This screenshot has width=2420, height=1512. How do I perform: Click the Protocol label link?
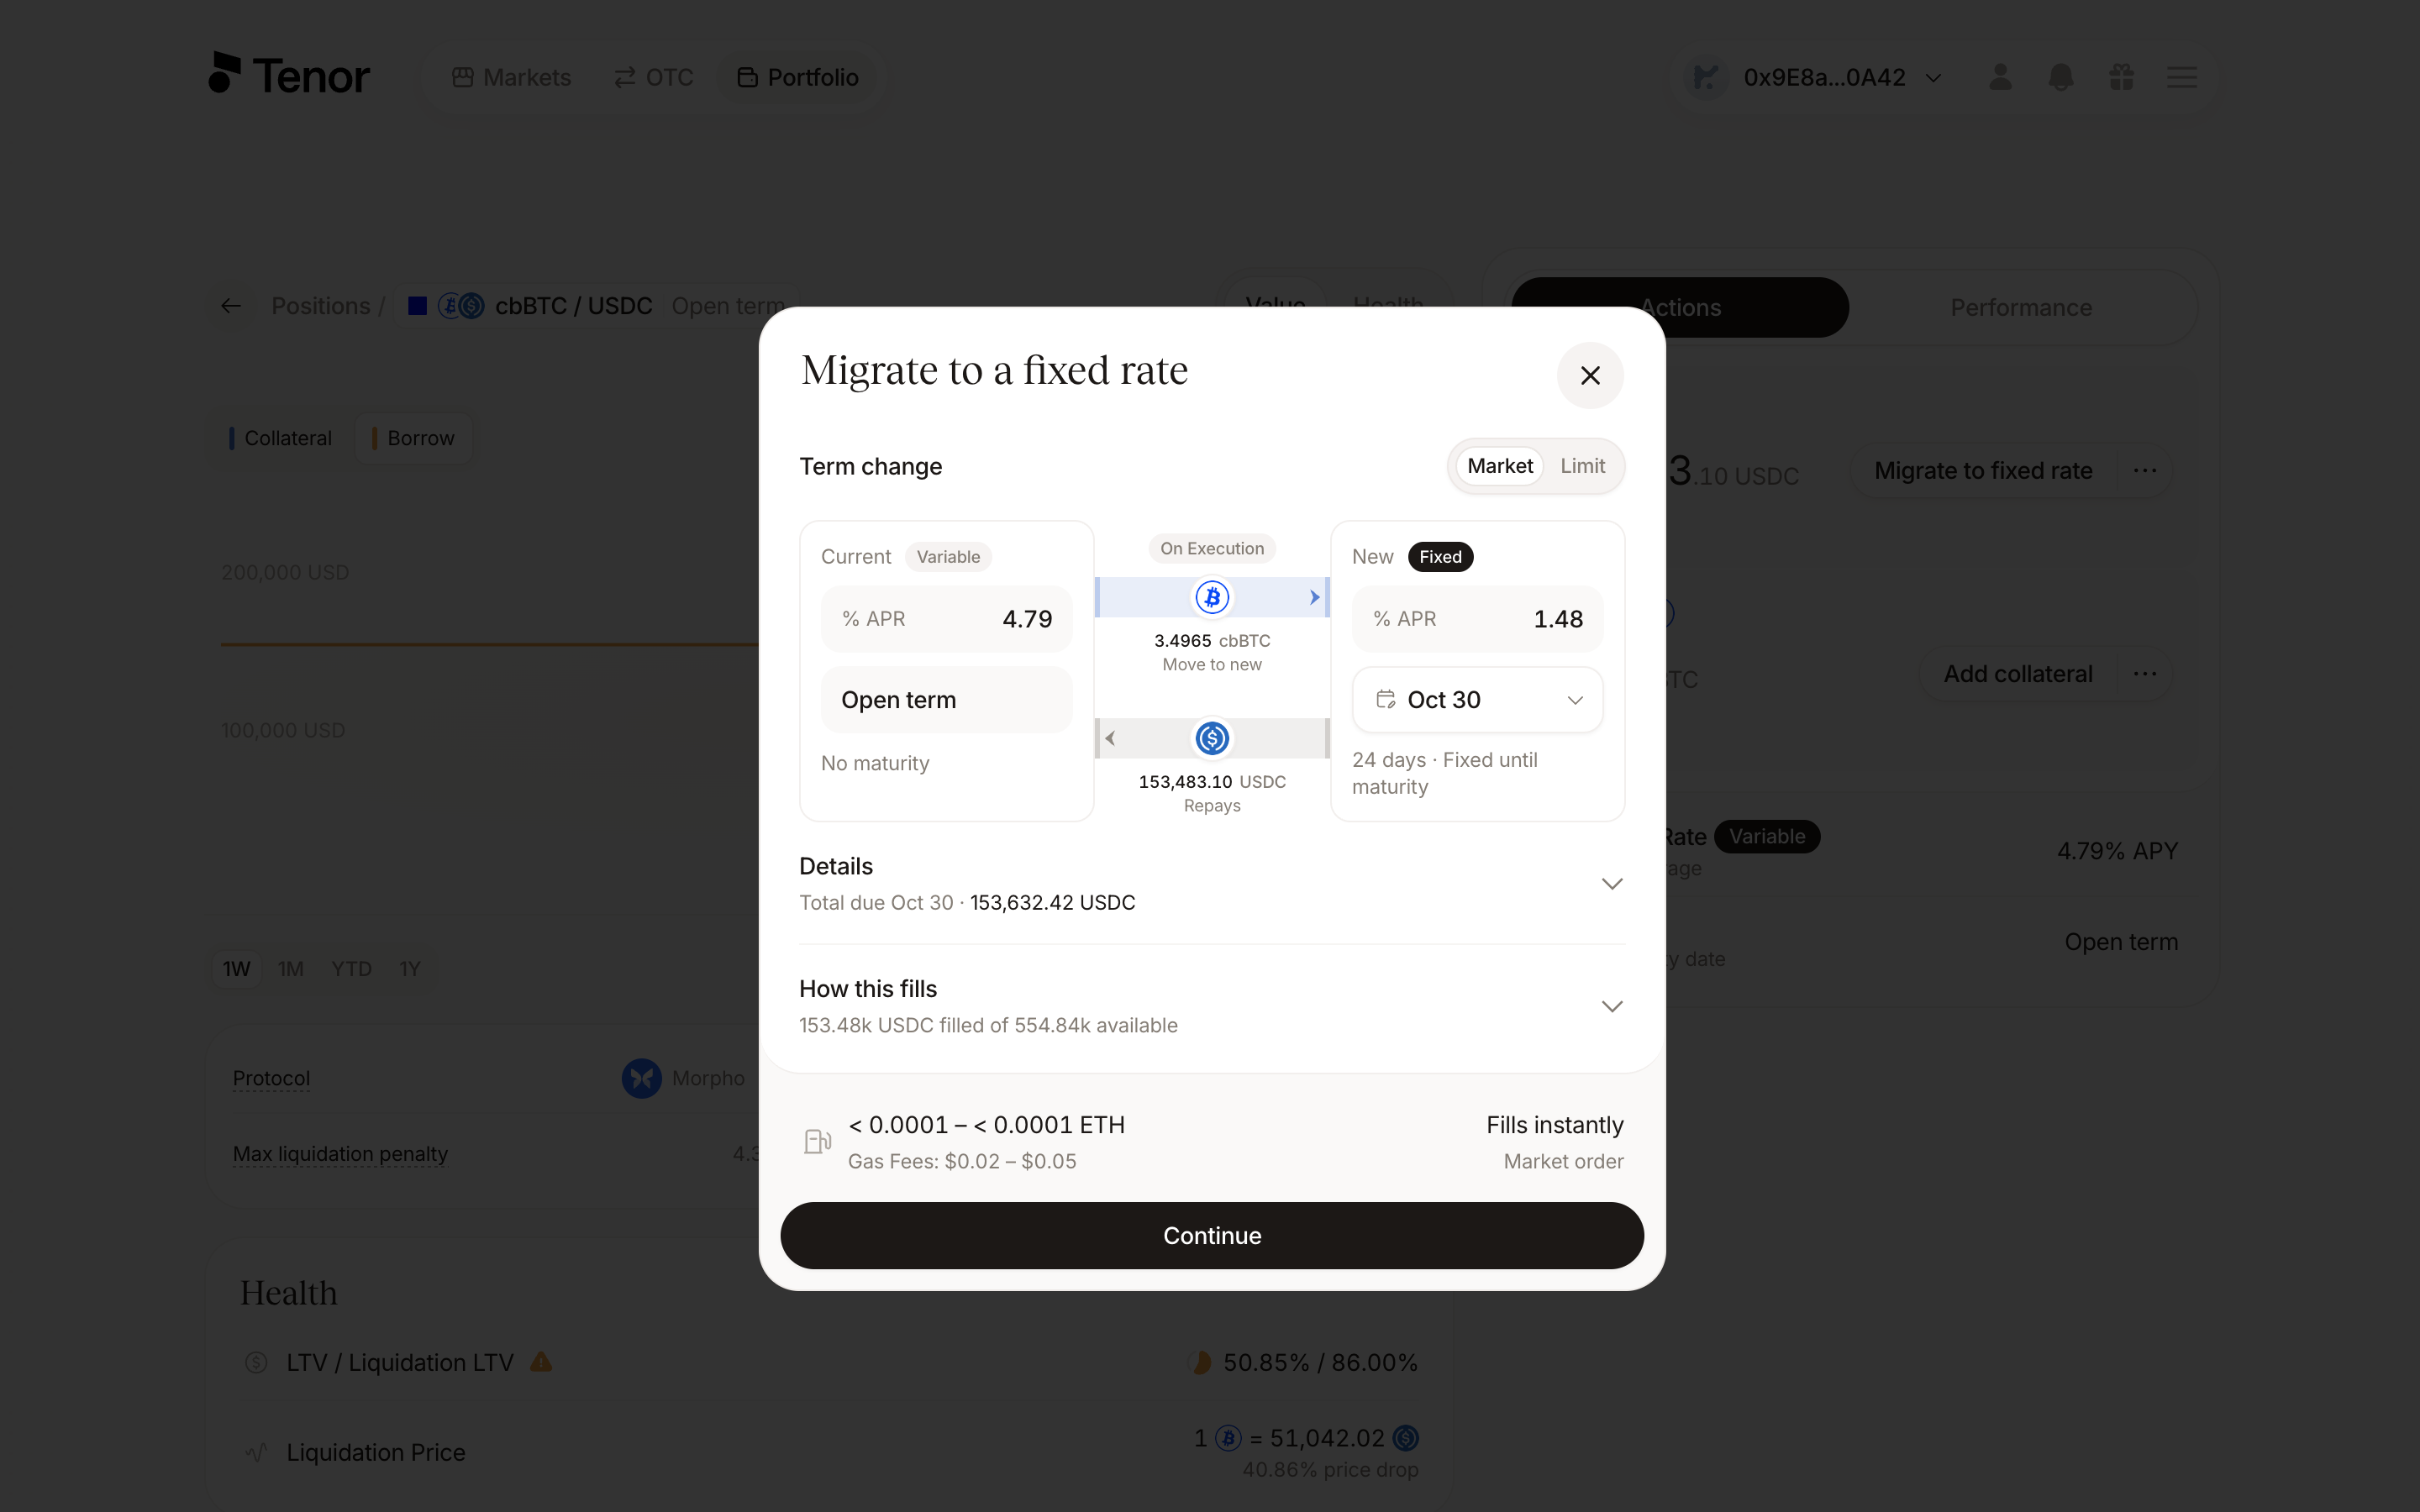271,1078
